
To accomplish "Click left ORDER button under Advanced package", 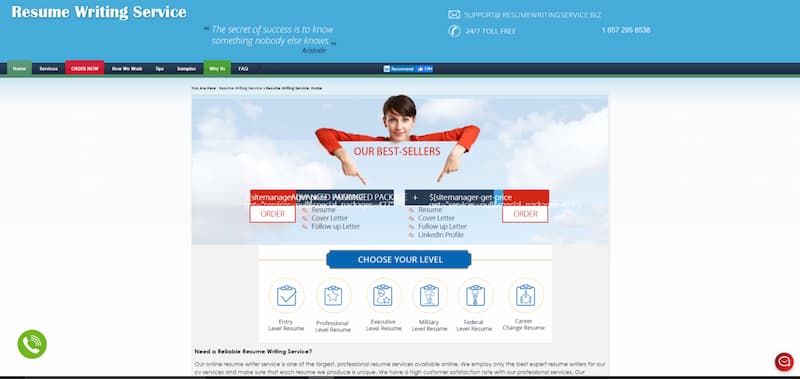I will pyautogui.click(x=272, y=214).
